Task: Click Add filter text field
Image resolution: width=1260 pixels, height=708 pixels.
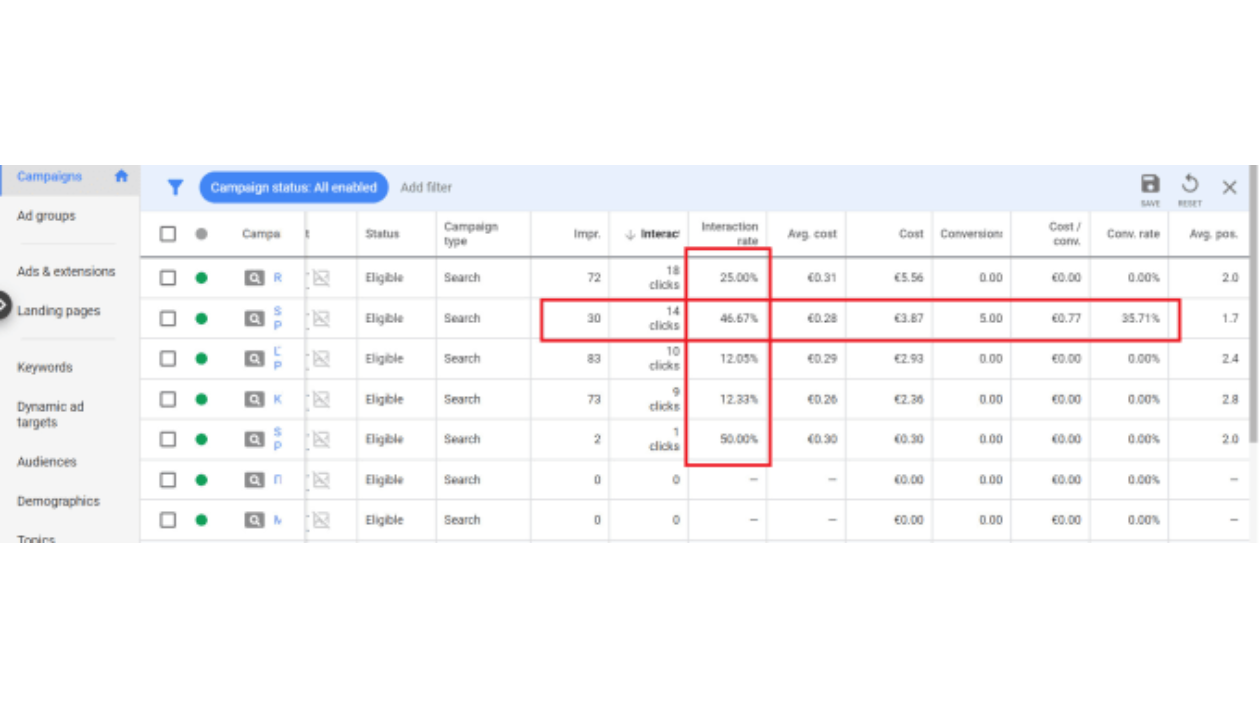Action: coord(426,187)
